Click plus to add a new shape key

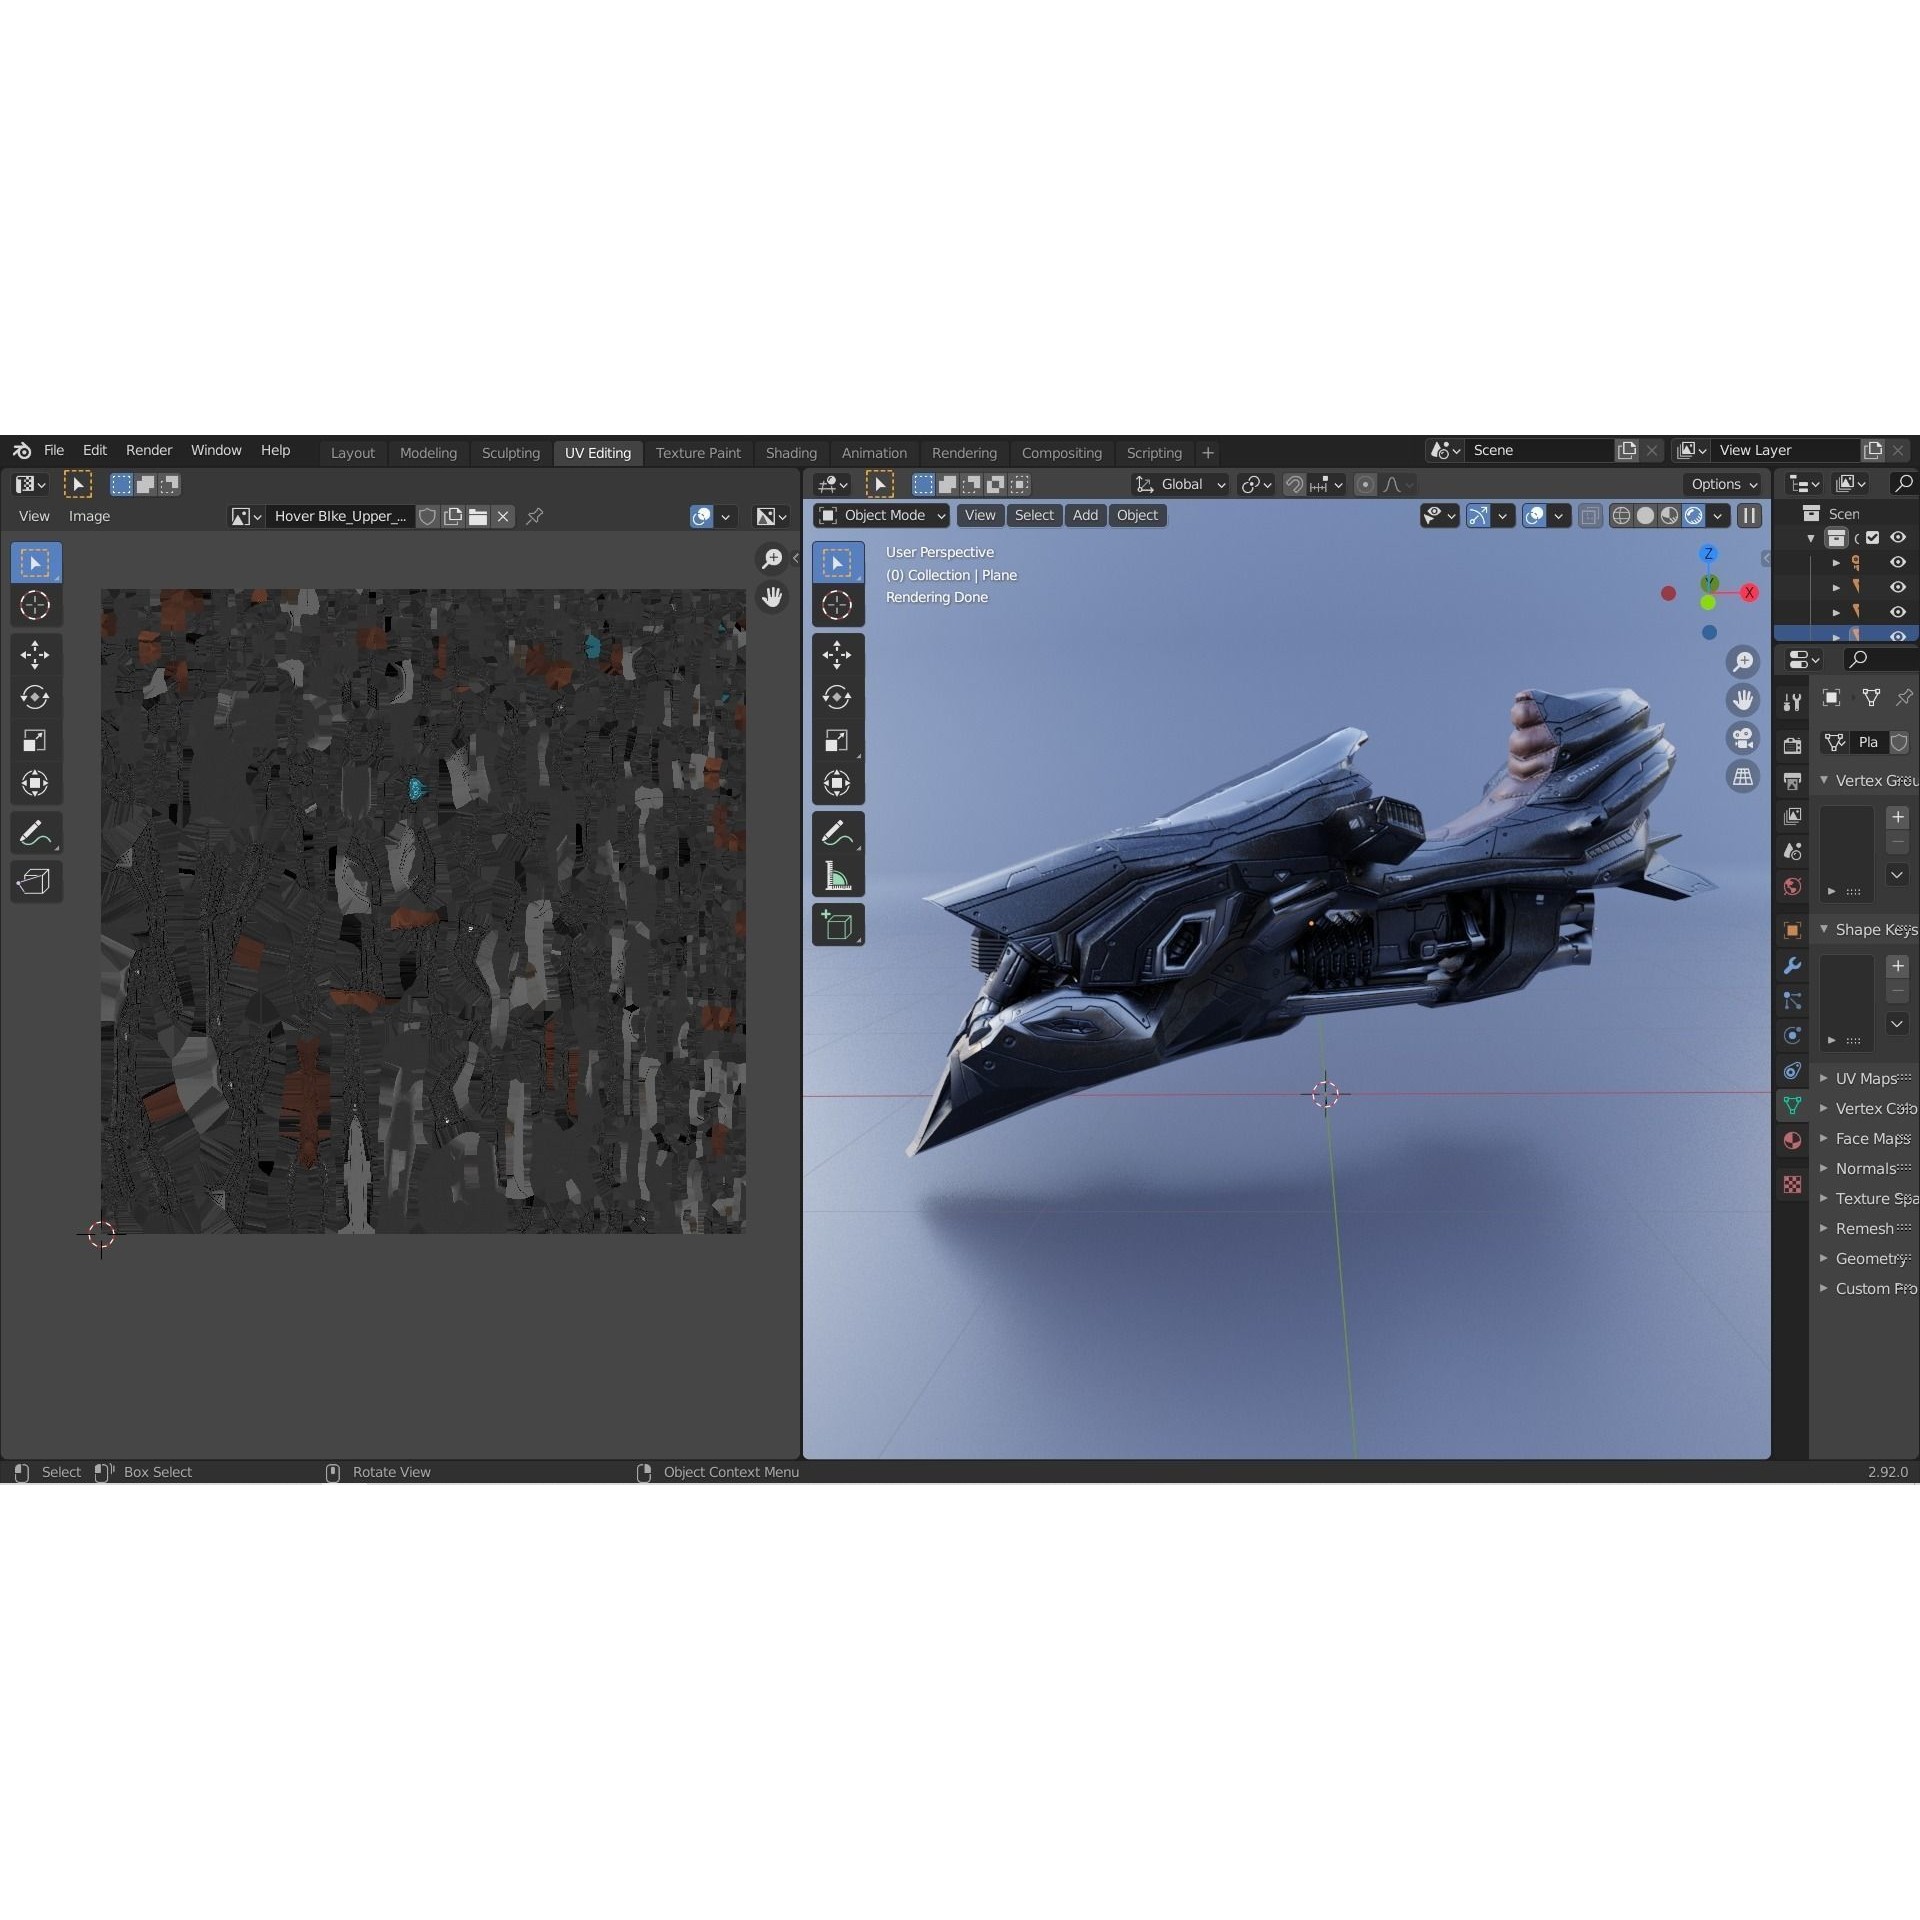[x=1898, y=967]
